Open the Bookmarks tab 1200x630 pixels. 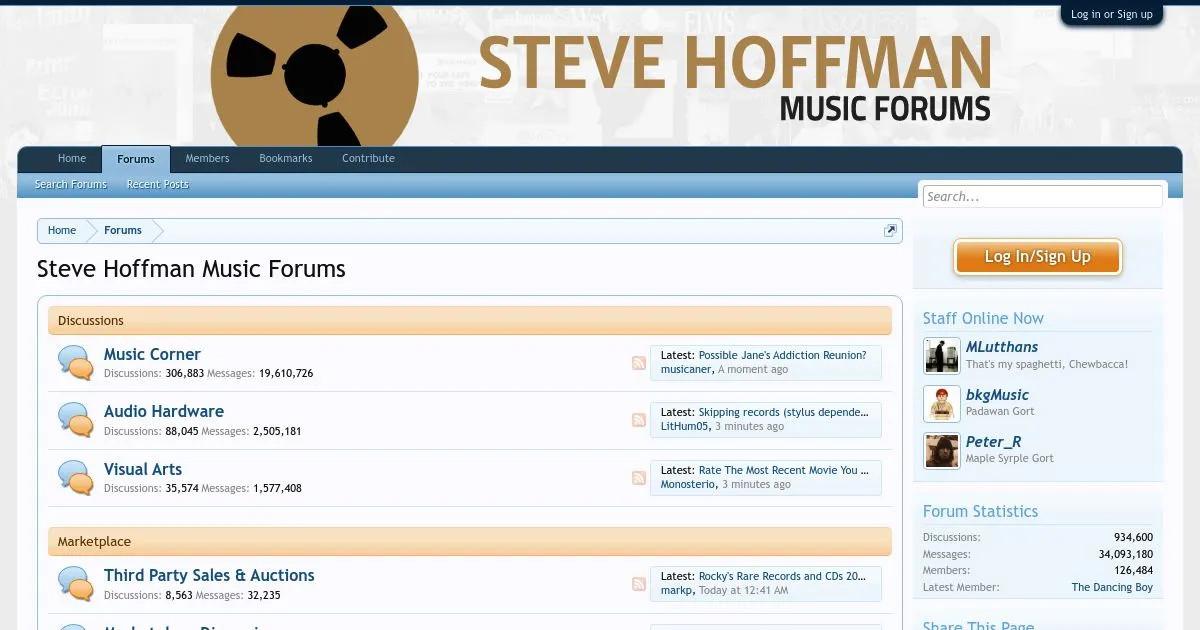pyautogui.click(x=286, y=159)
